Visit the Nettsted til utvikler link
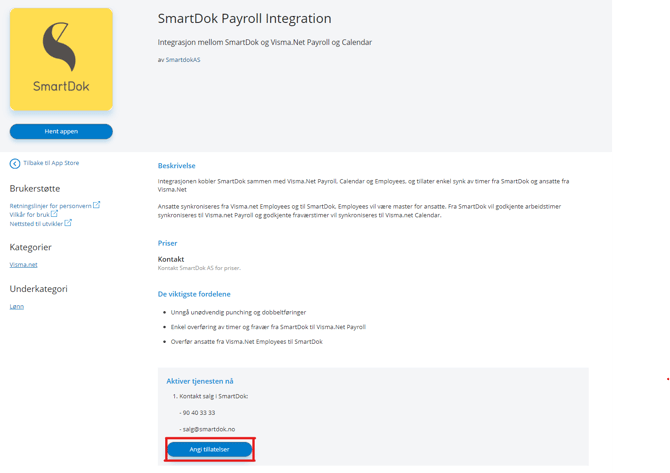Image resolution: width=670 pixels, height=473 pixels. click(x=36, y=224)
